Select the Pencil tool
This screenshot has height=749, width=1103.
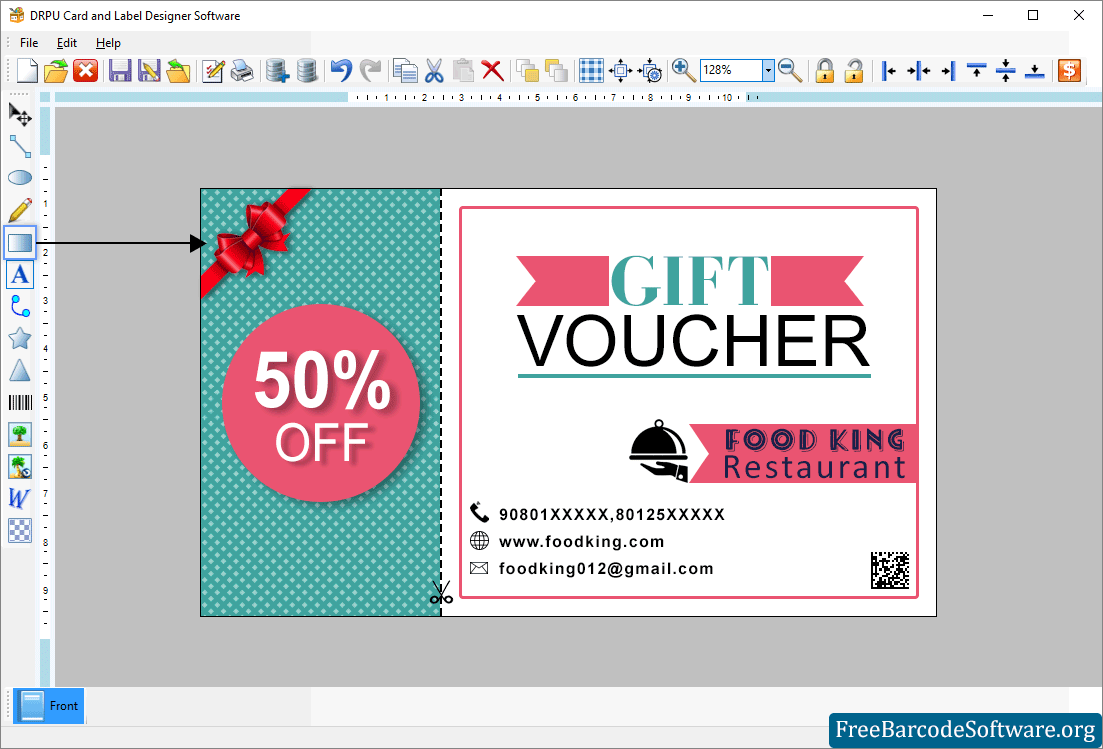click(20, 210)
